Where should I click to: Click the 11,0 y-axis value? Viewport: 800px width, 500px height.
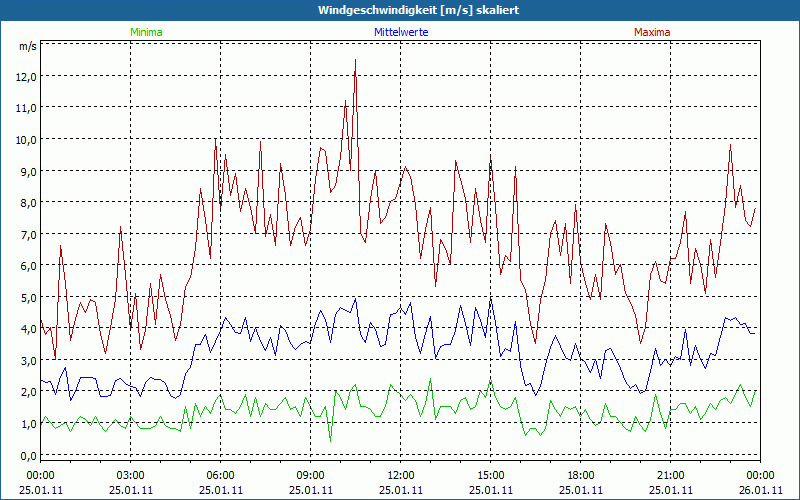pyautogui.click(x=27, y=108)
